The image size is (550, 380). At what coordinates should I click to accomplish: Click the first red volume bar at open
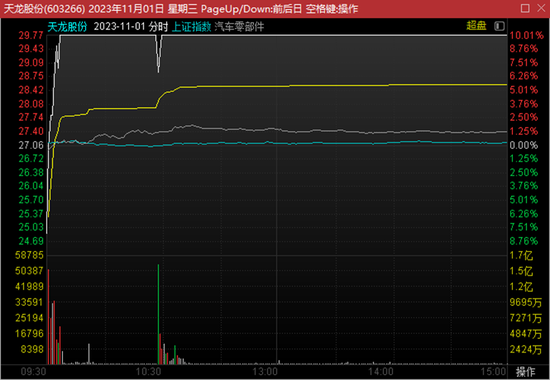48,316
